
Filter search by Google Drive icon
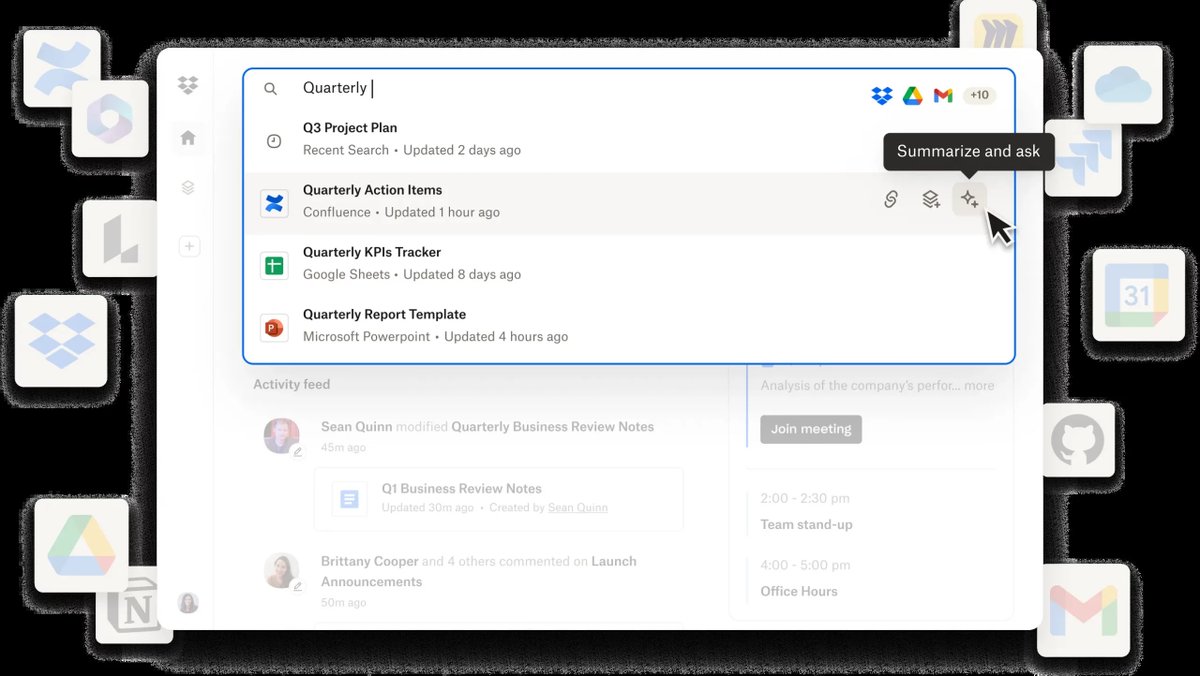tap(912, 96)
